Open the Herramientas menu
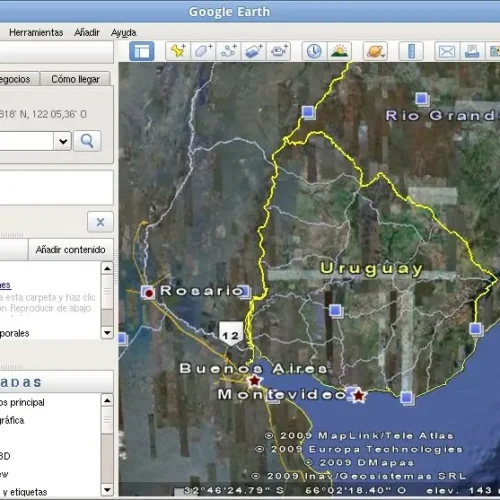The image size is (500, 500). click(x=36, y=32)
